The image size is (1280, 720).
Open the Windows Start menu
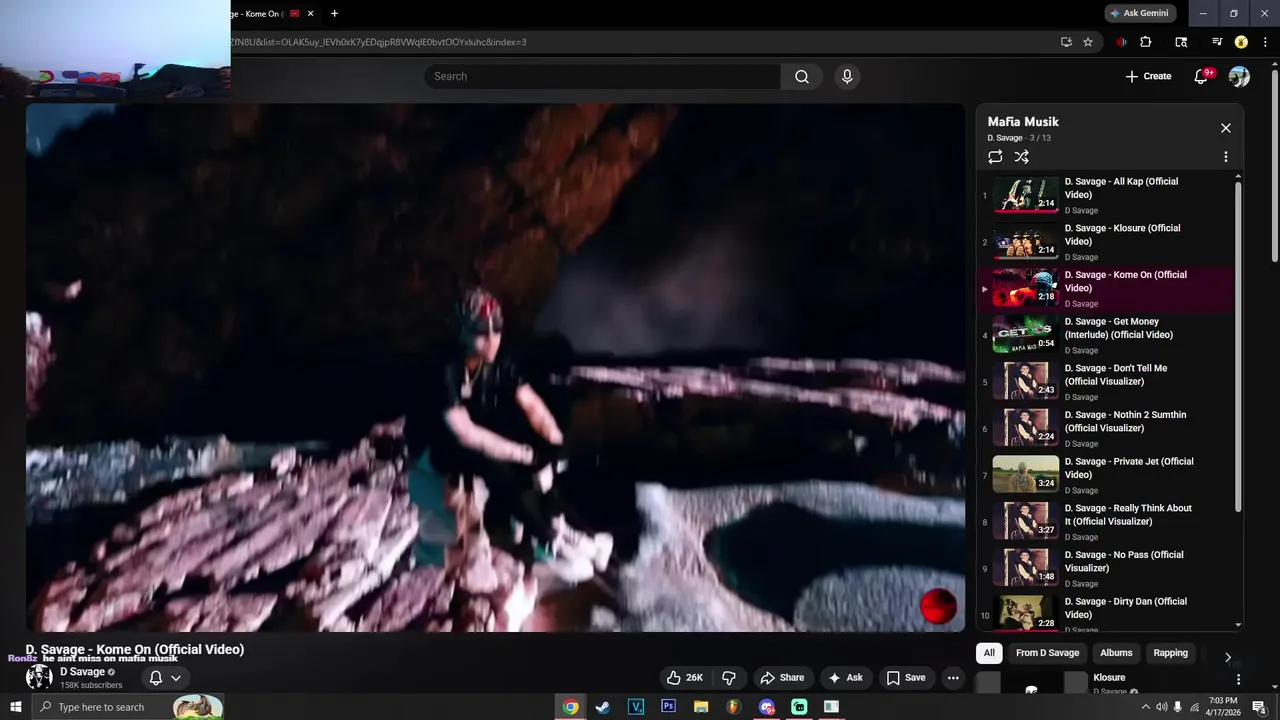pyautogui.click(x=15, y=707)
